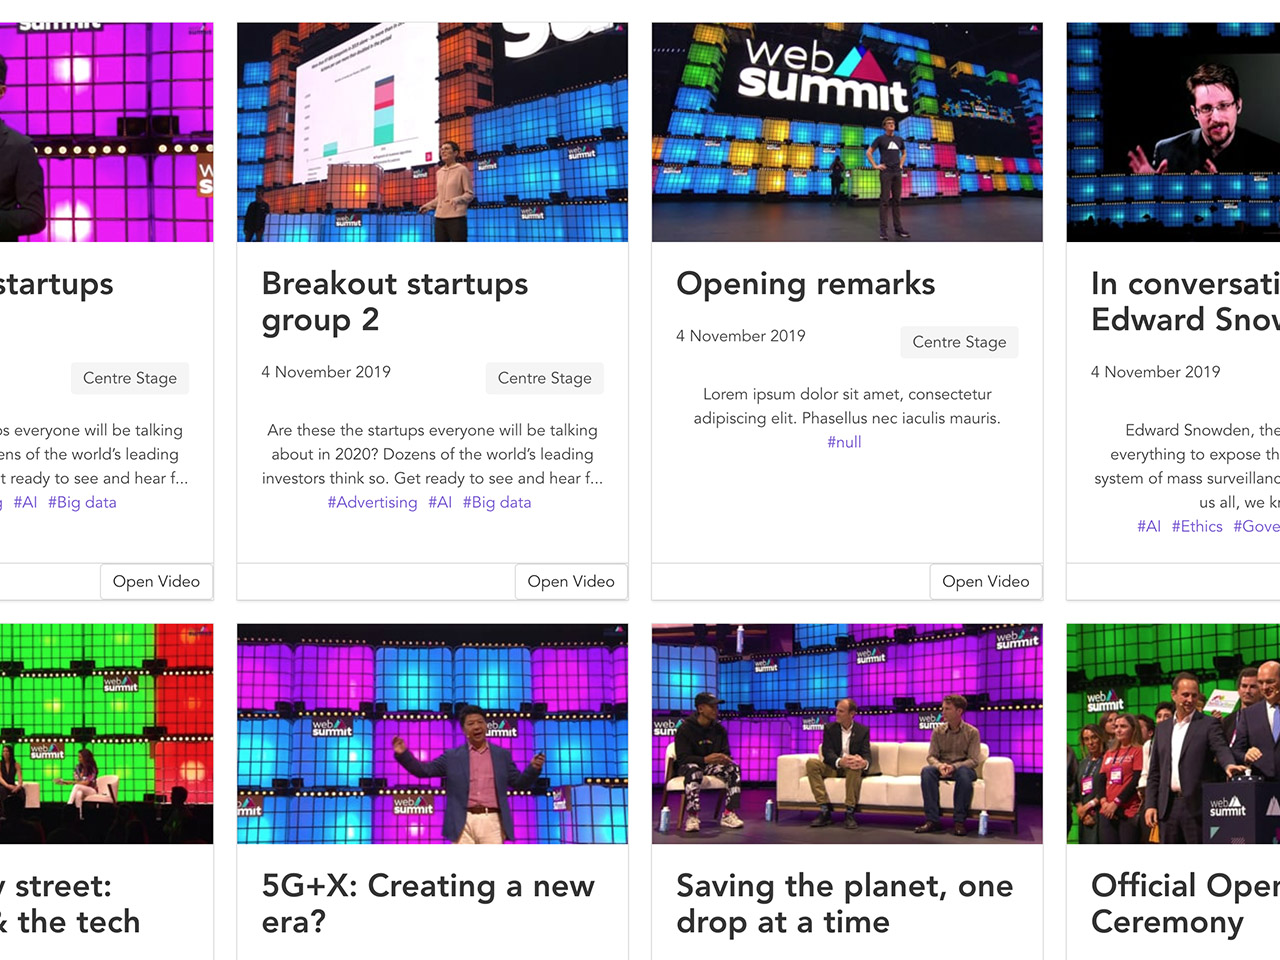Image resolution: width=1280 pixels, height=960 pixels.
Task: Click the Saving the planet thumbnail
Action: (x=847, y=734)
